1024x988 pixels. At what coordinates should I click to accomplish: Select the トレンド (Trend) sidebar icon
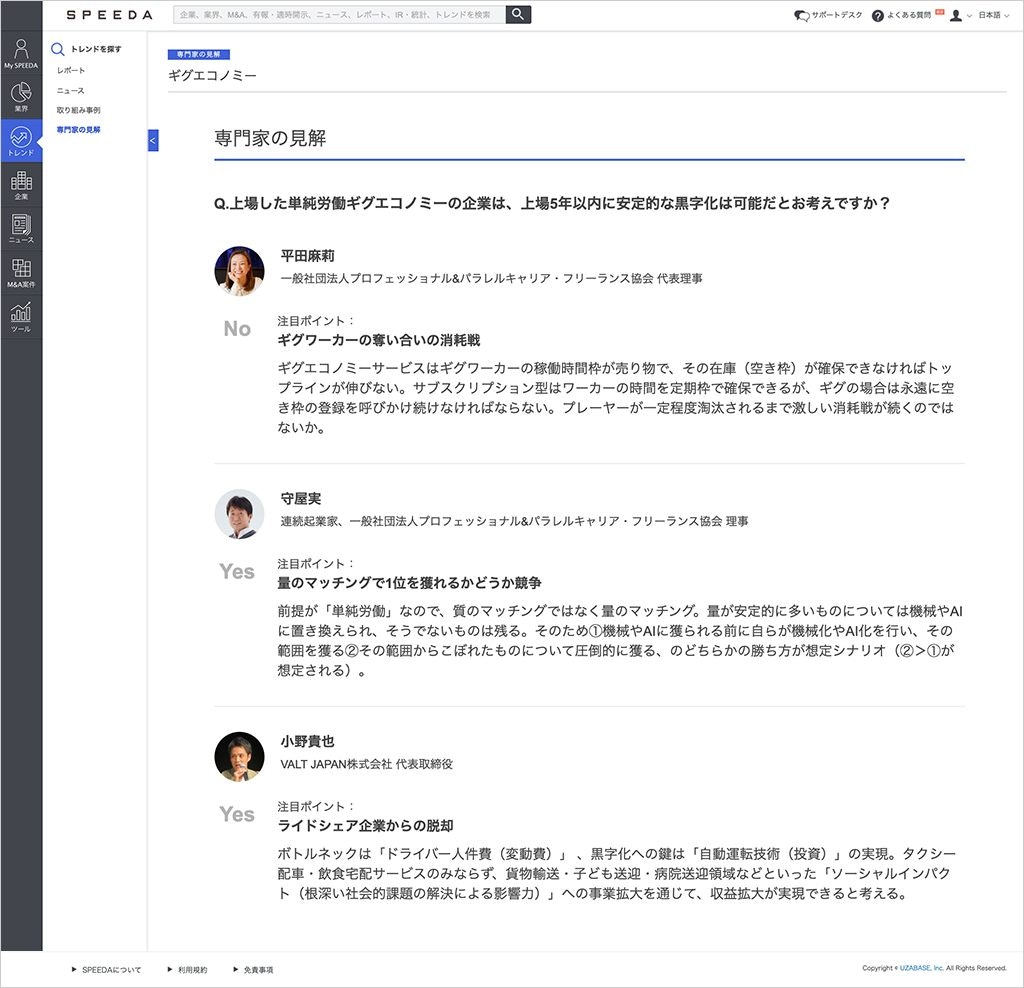click(21, 141)
